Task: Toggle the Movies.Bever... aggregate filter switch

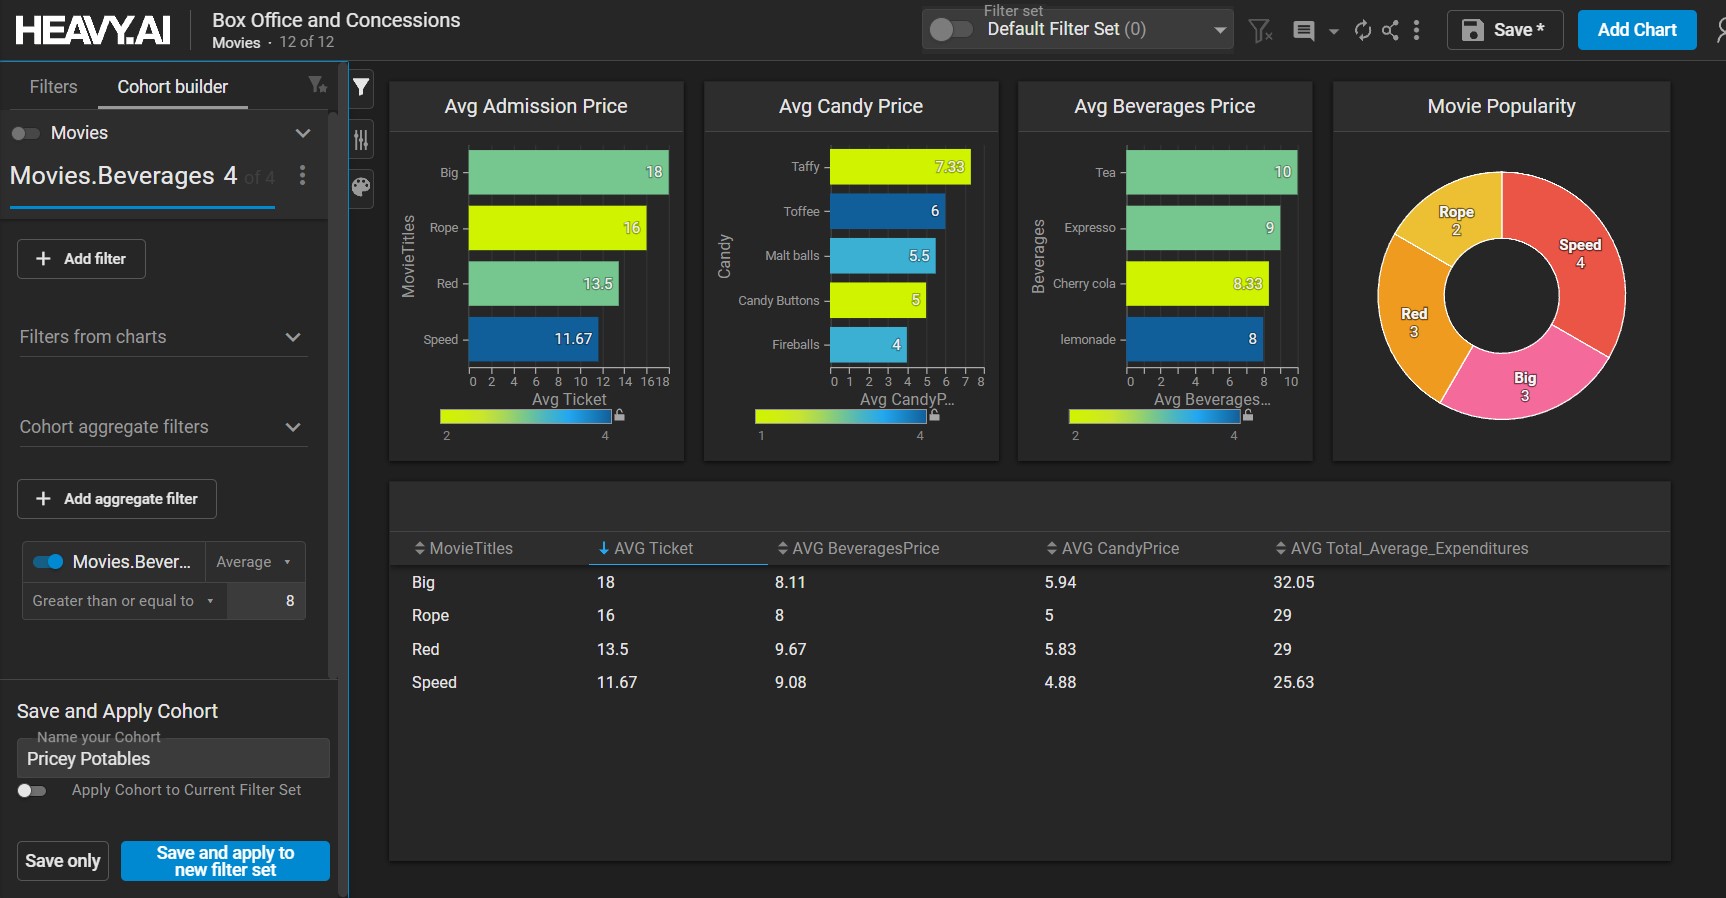Action: click(x=48, y=562)
